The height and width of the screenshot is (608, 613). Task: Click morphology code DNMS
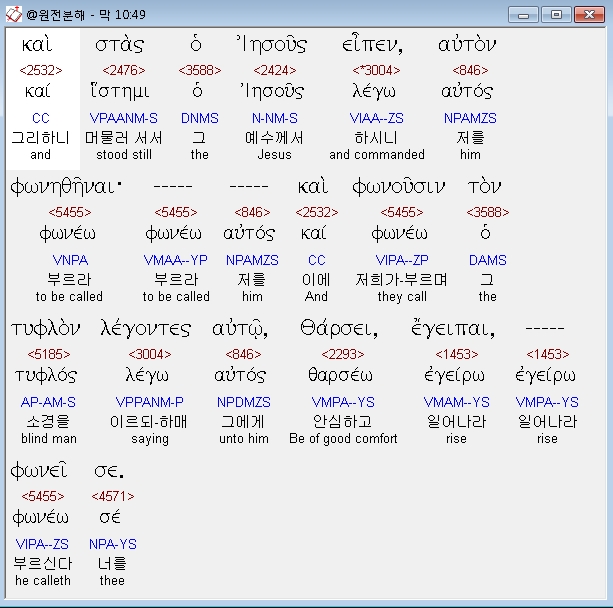(199, 118)
